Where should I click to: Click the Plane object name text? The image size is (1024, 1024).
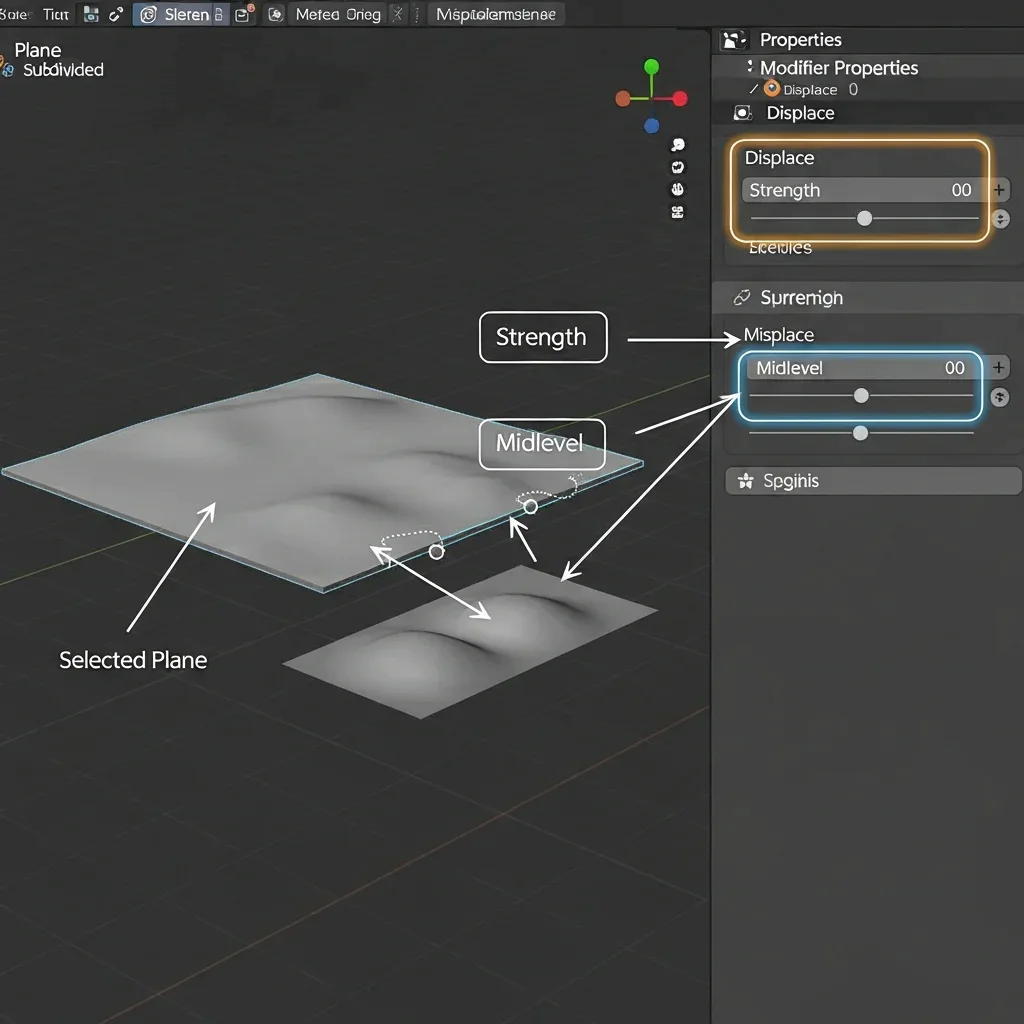tap(38, 50)
